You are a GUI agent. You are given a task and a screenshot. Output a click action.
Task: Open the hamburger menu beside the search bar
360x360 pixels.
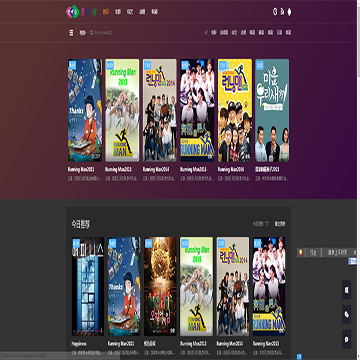71,33
